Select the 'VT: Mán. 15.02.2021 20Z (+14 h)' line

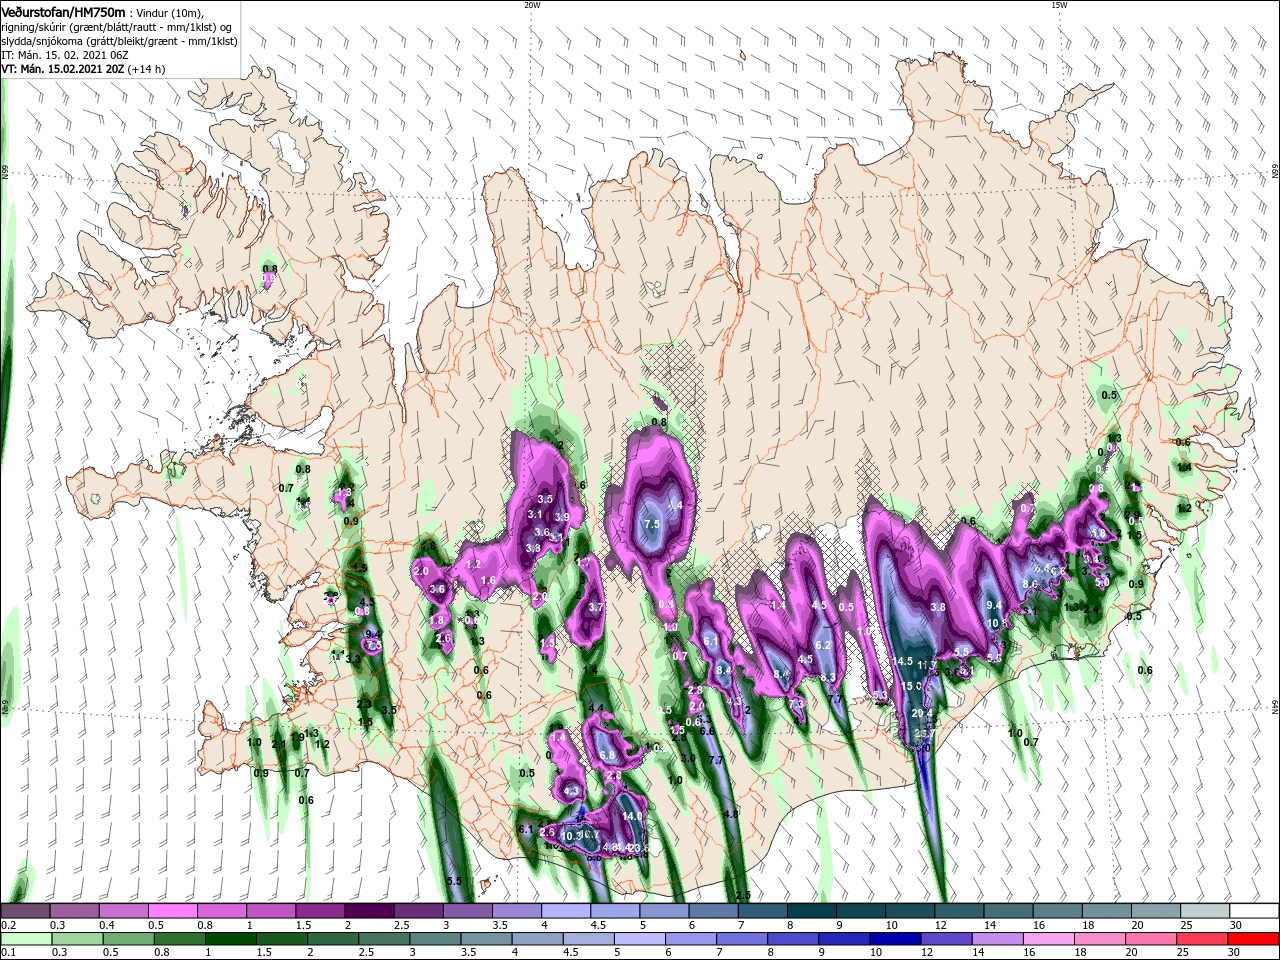coord(83,69)
